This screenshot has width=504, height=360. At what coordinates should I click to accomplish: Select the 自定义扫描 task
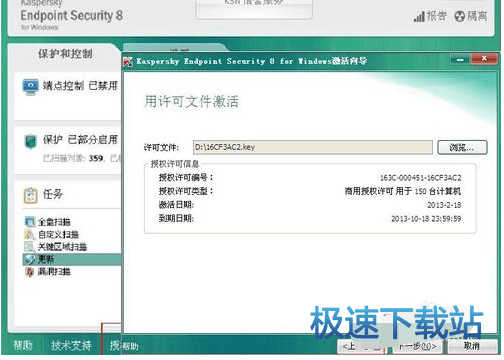point(58,234)
